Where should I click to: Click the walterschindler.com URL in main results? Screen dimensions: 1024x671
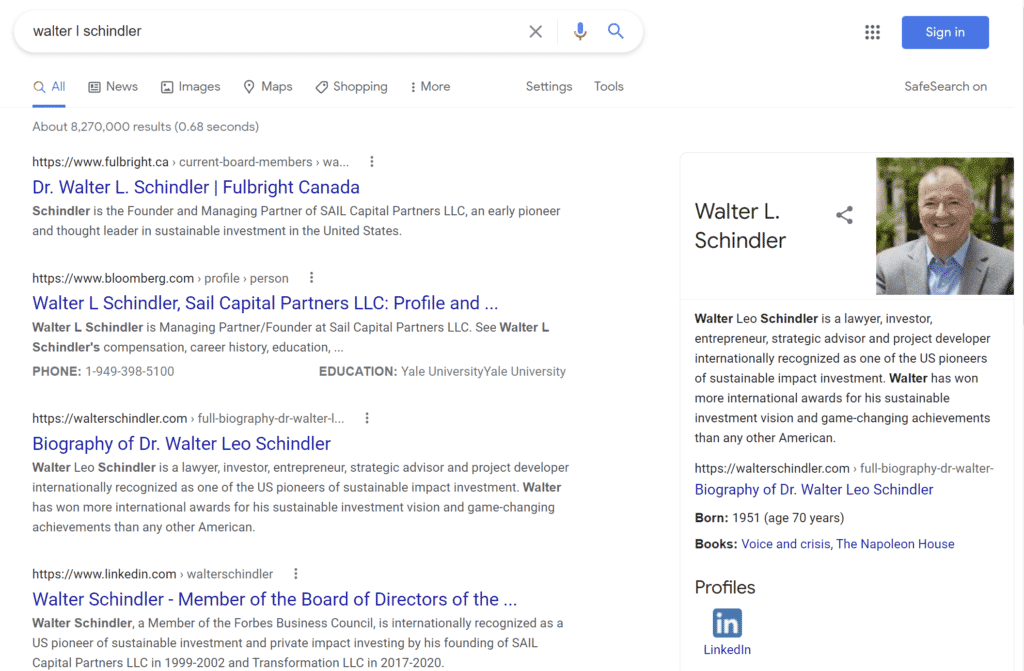[188, 418]
